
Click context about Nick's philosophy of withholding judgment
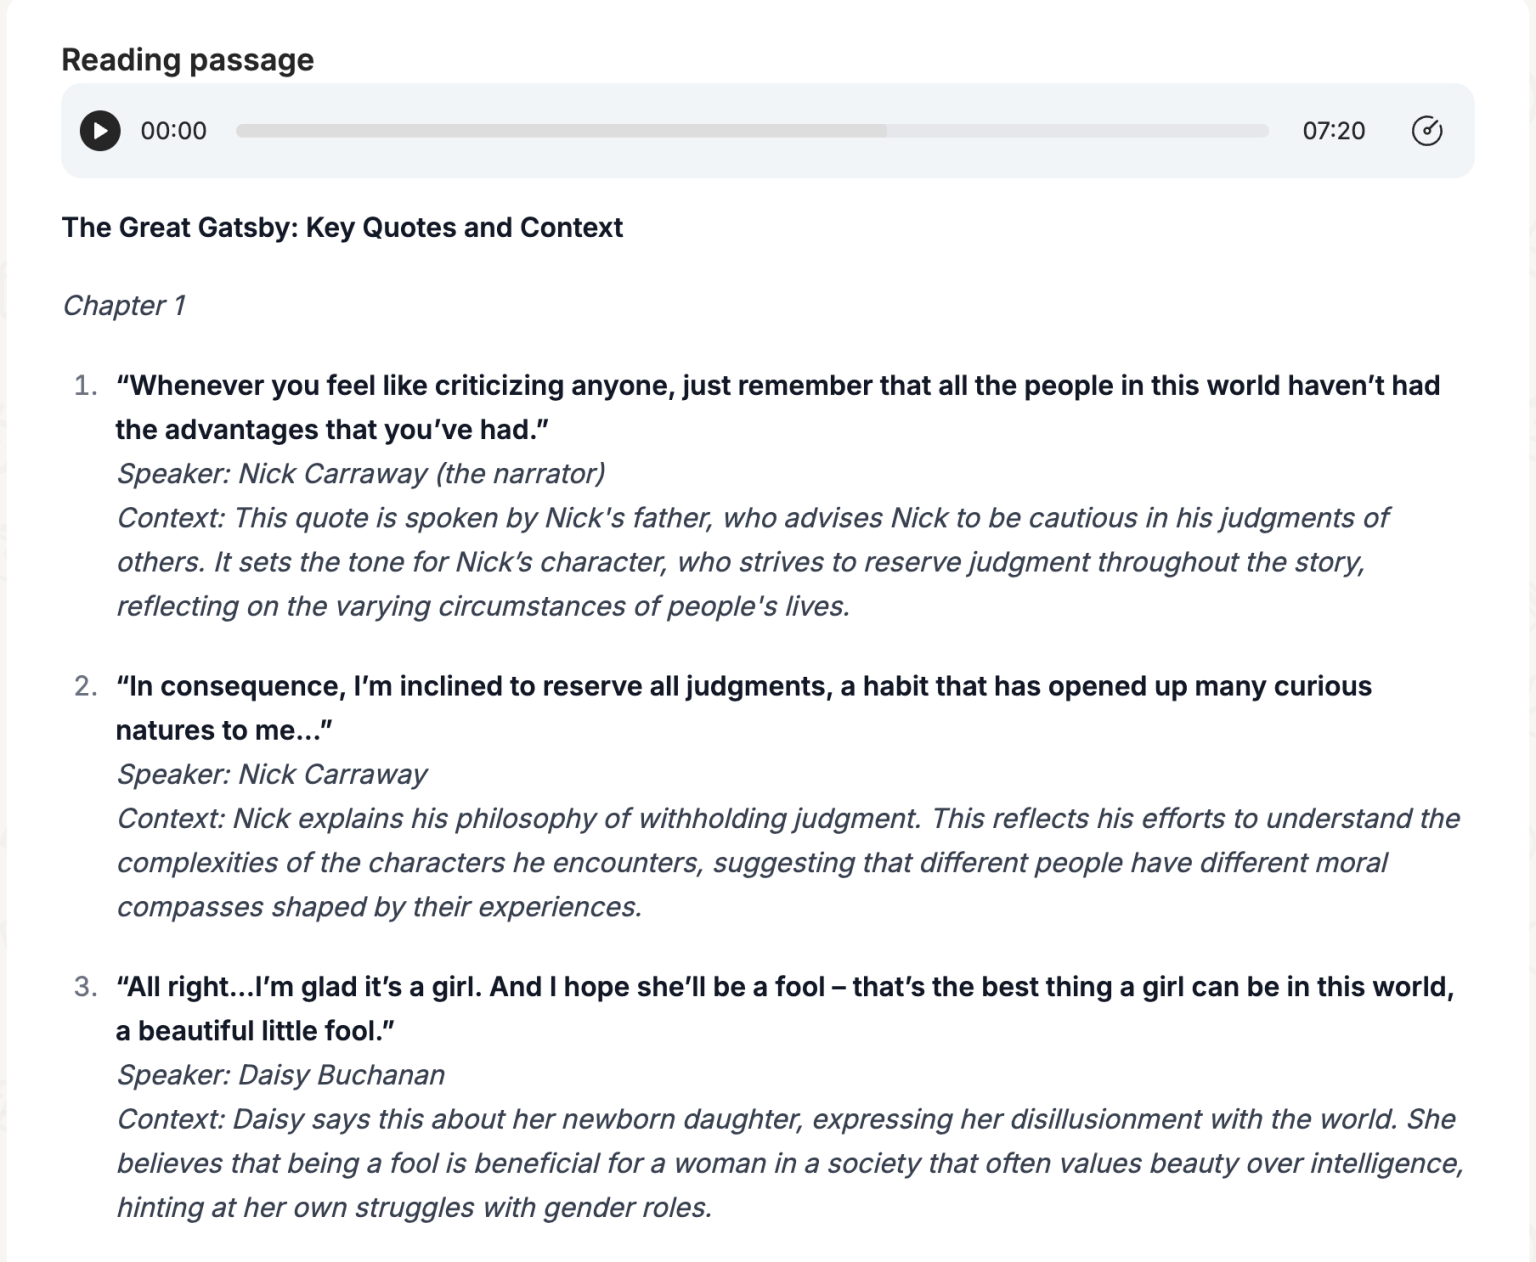pyautogui.click(x=788, y=863)
